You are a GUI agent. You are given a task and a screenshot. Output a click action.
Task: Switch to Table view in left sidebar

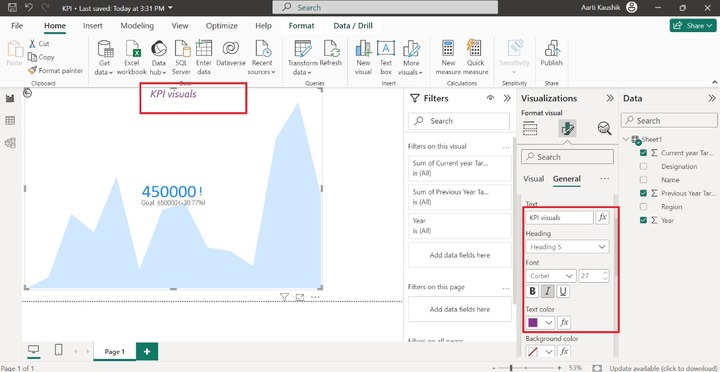pos(10,120)
